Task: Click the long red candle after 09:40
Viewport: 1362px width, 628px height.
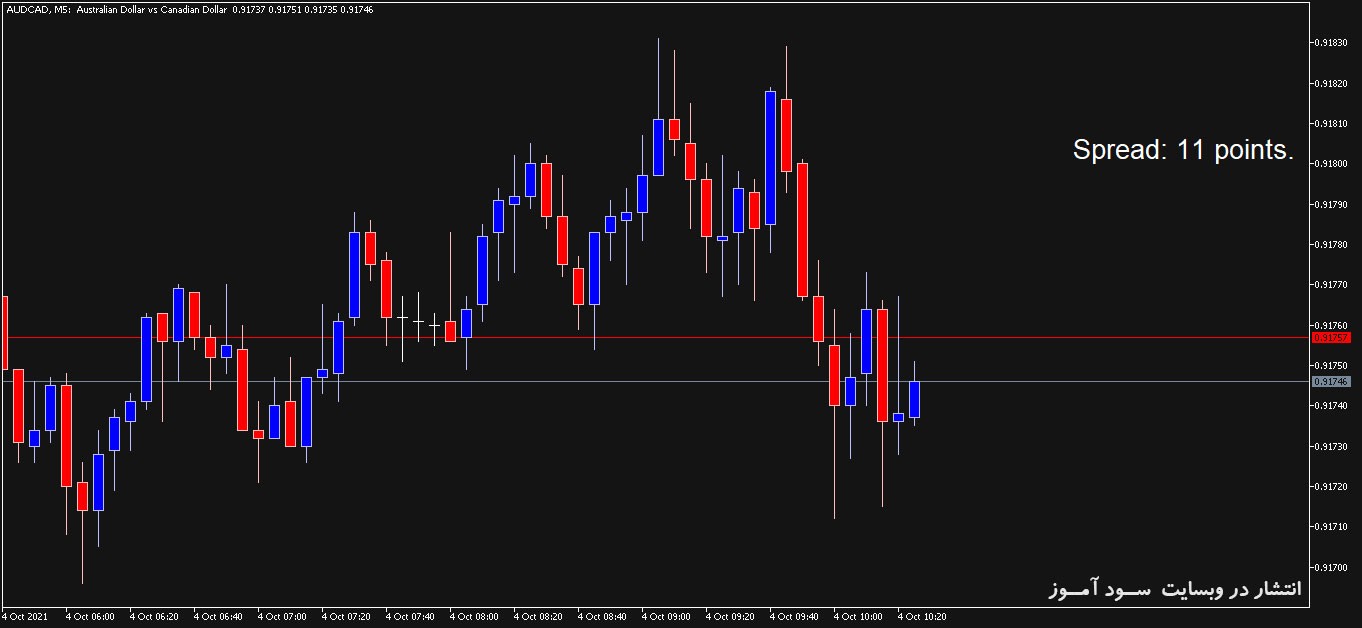Action: point(802,230)
